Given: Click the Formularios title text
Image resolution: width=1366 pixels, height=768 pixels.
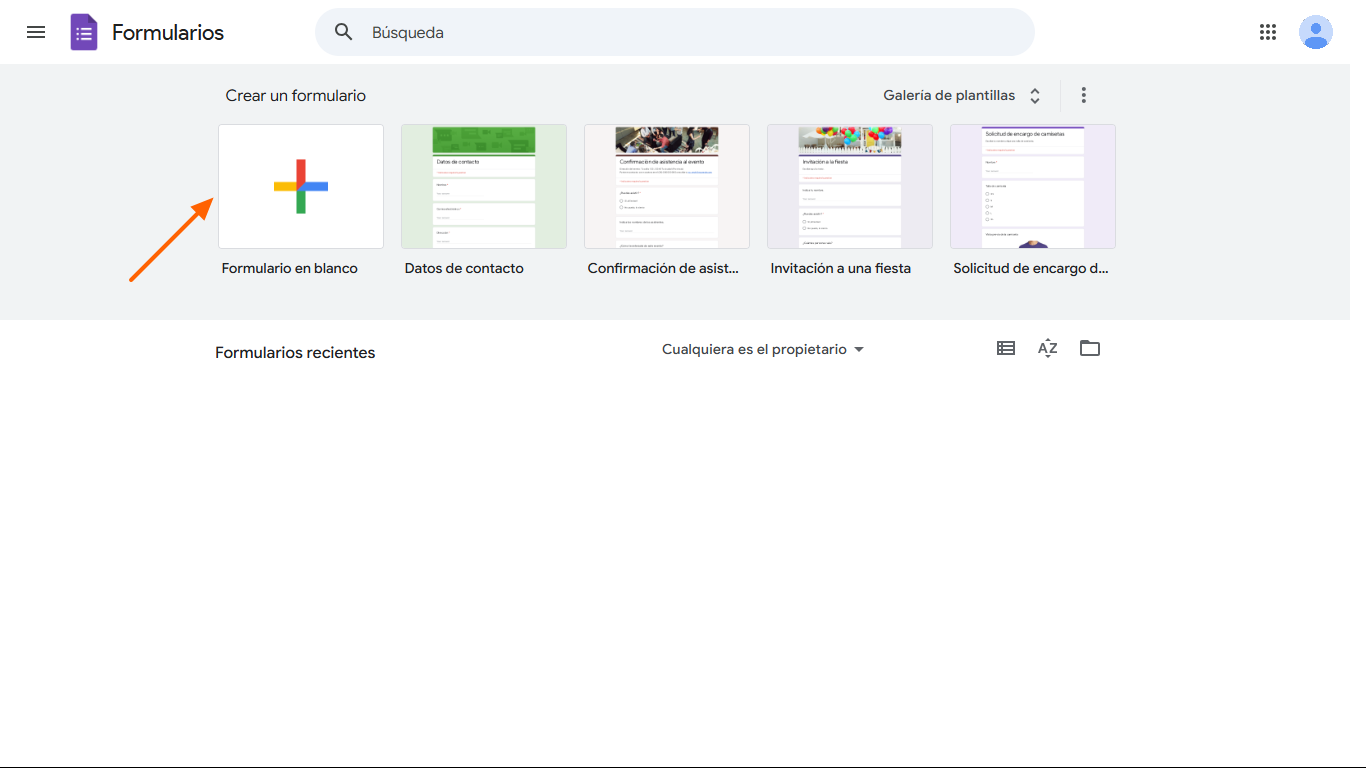Looking at the screenshot, I should [x=168, y=32].
